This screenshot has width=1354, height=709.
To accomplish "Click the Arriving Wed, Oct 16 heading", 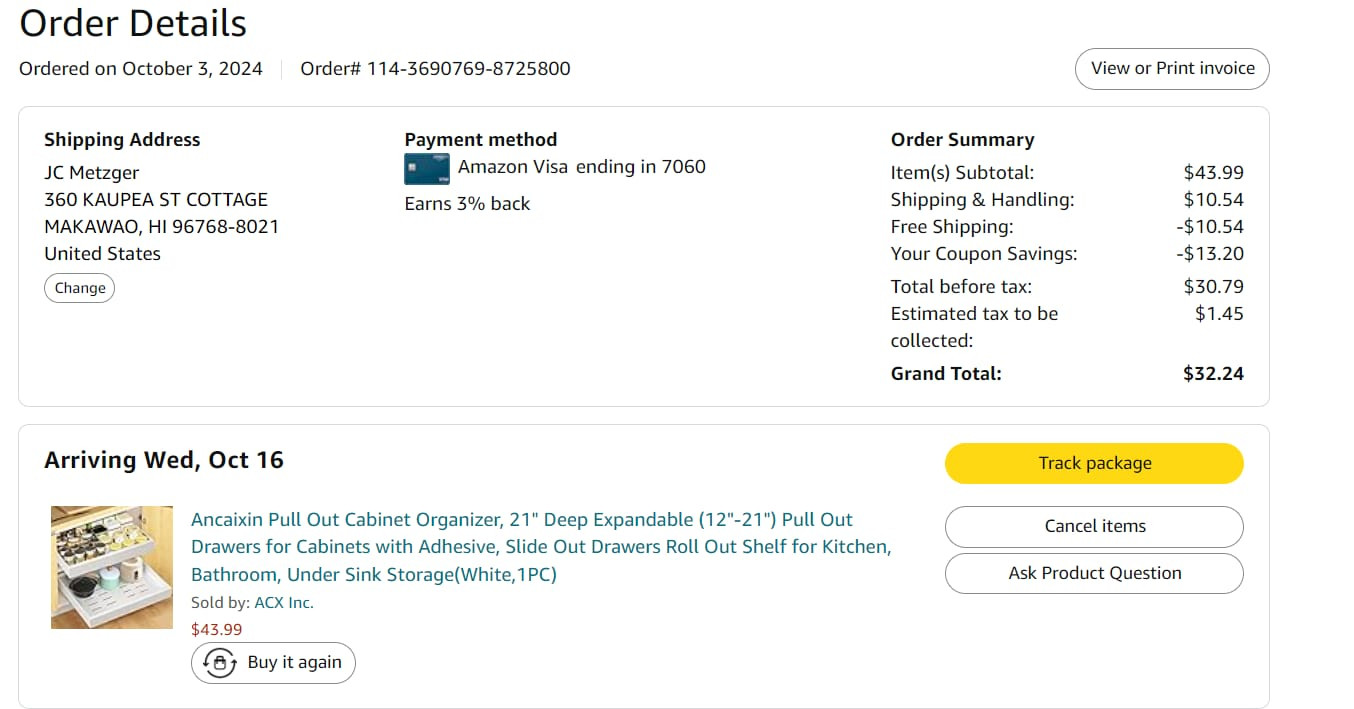I will 164,460.
